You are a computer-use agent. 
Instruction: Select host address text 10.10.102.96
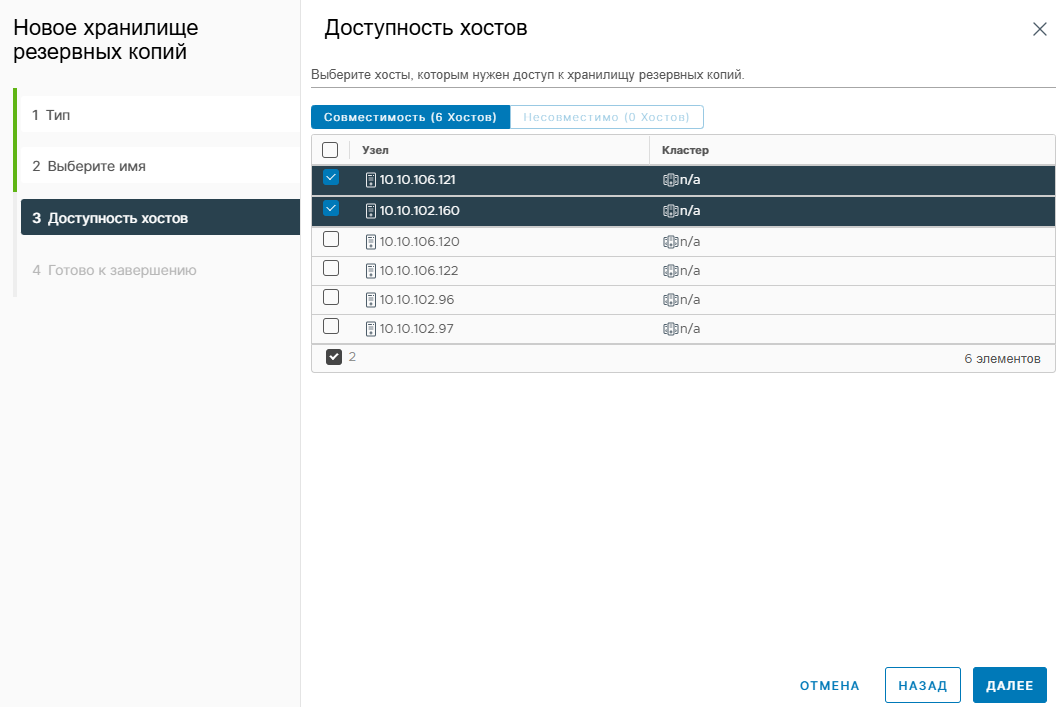(x=417, y=300)
